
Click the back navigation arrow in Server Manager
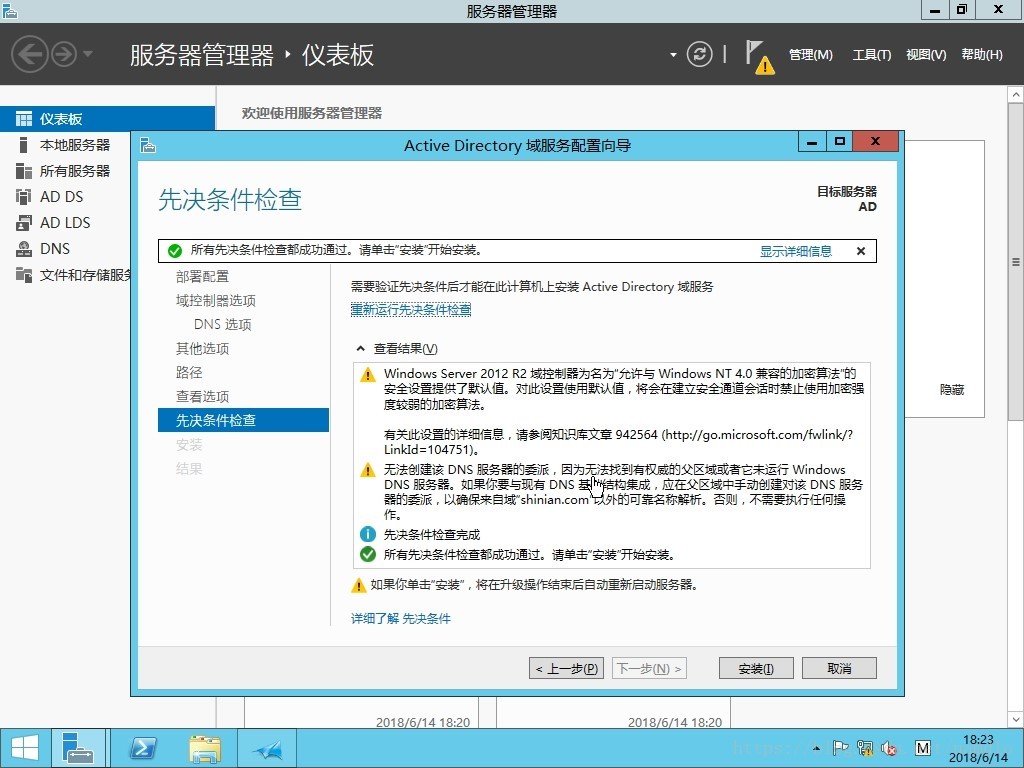pos(29,54)
